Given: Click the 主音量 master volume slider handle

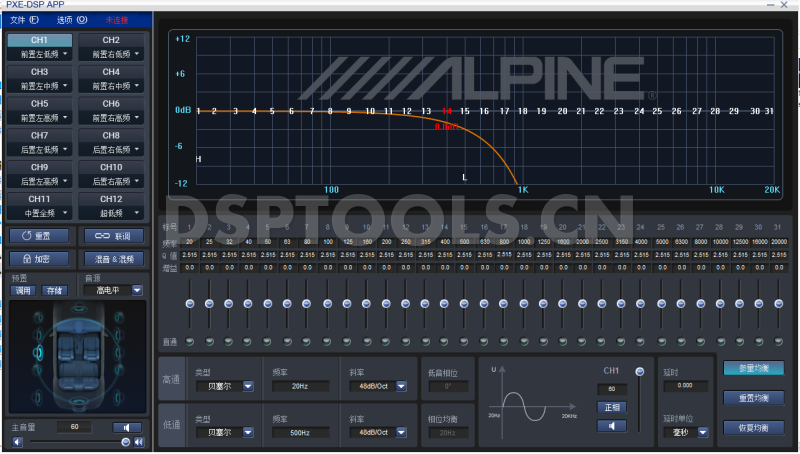Looking at the screenshot, I should [126, 442].
